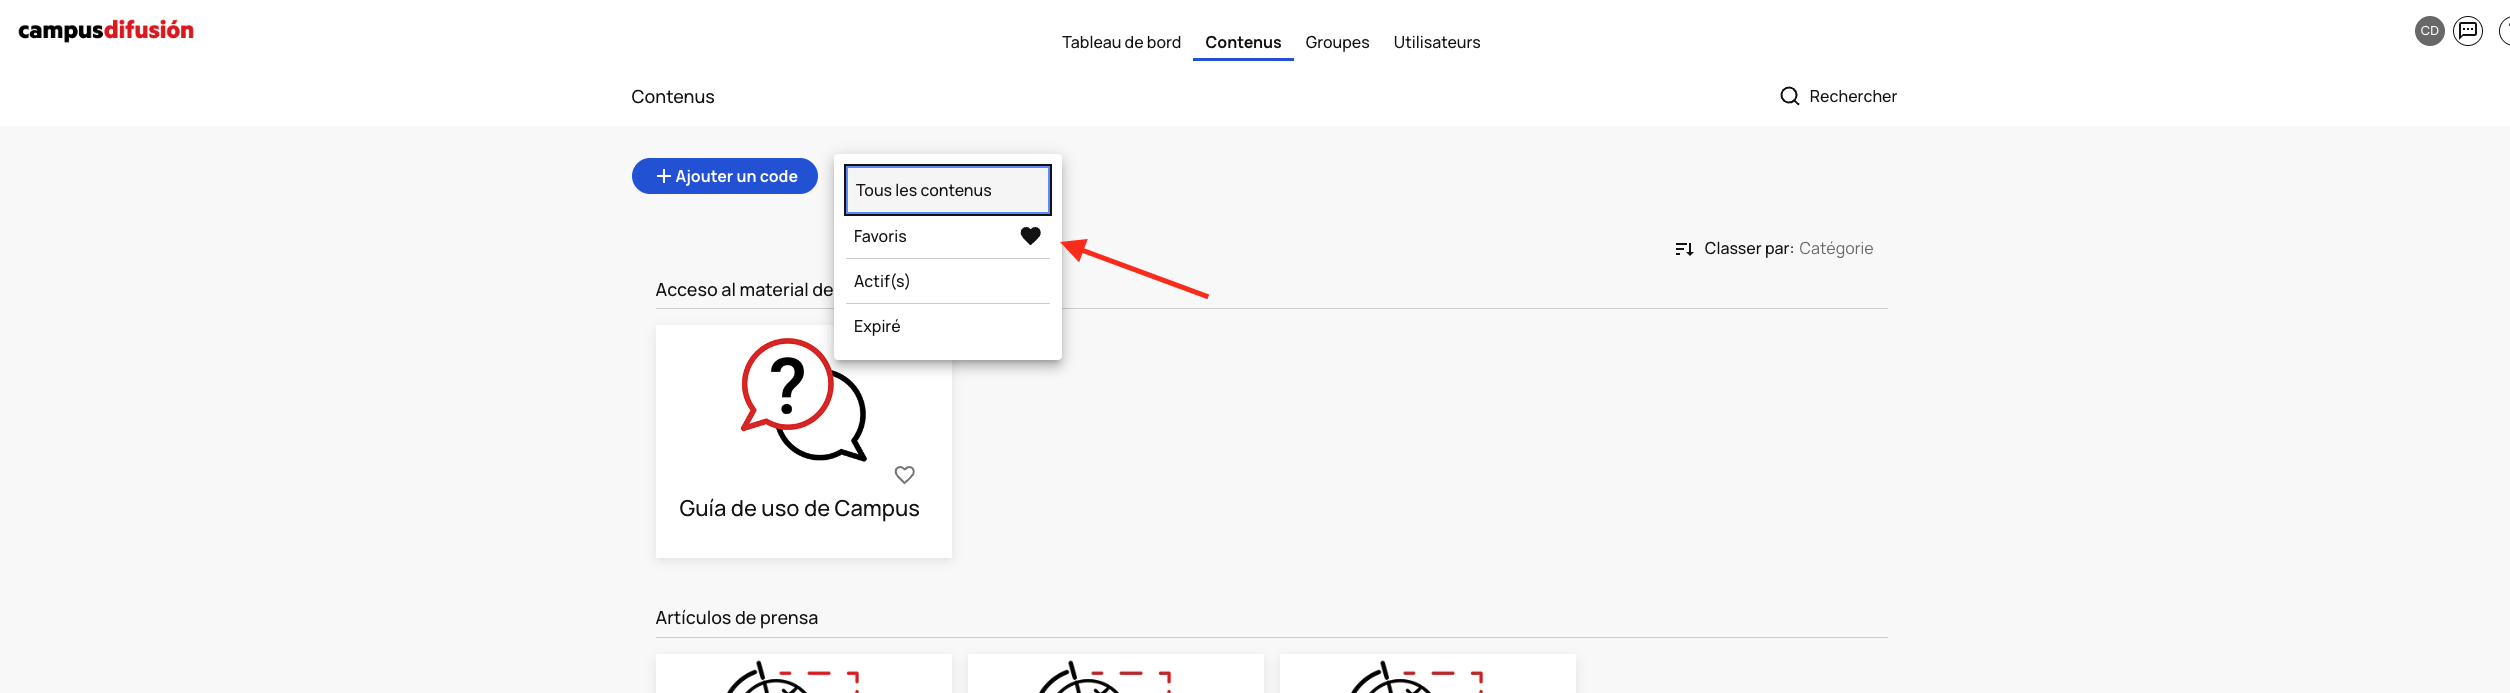2510x693 pixels.
Task: Open the Guía de uso de Campus title
Action: click(x=799, y=508)
